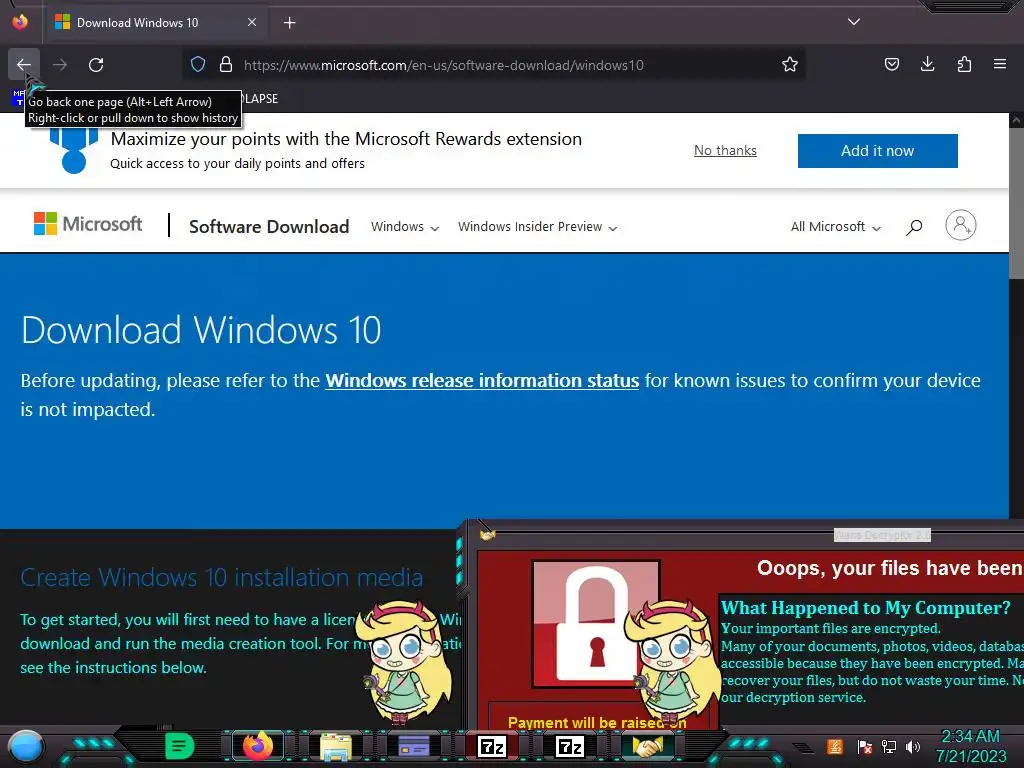The height and width of the screenshot is (768, 1024).
Task: Open the second 7-Zip taskbar item
Action: 569,746
